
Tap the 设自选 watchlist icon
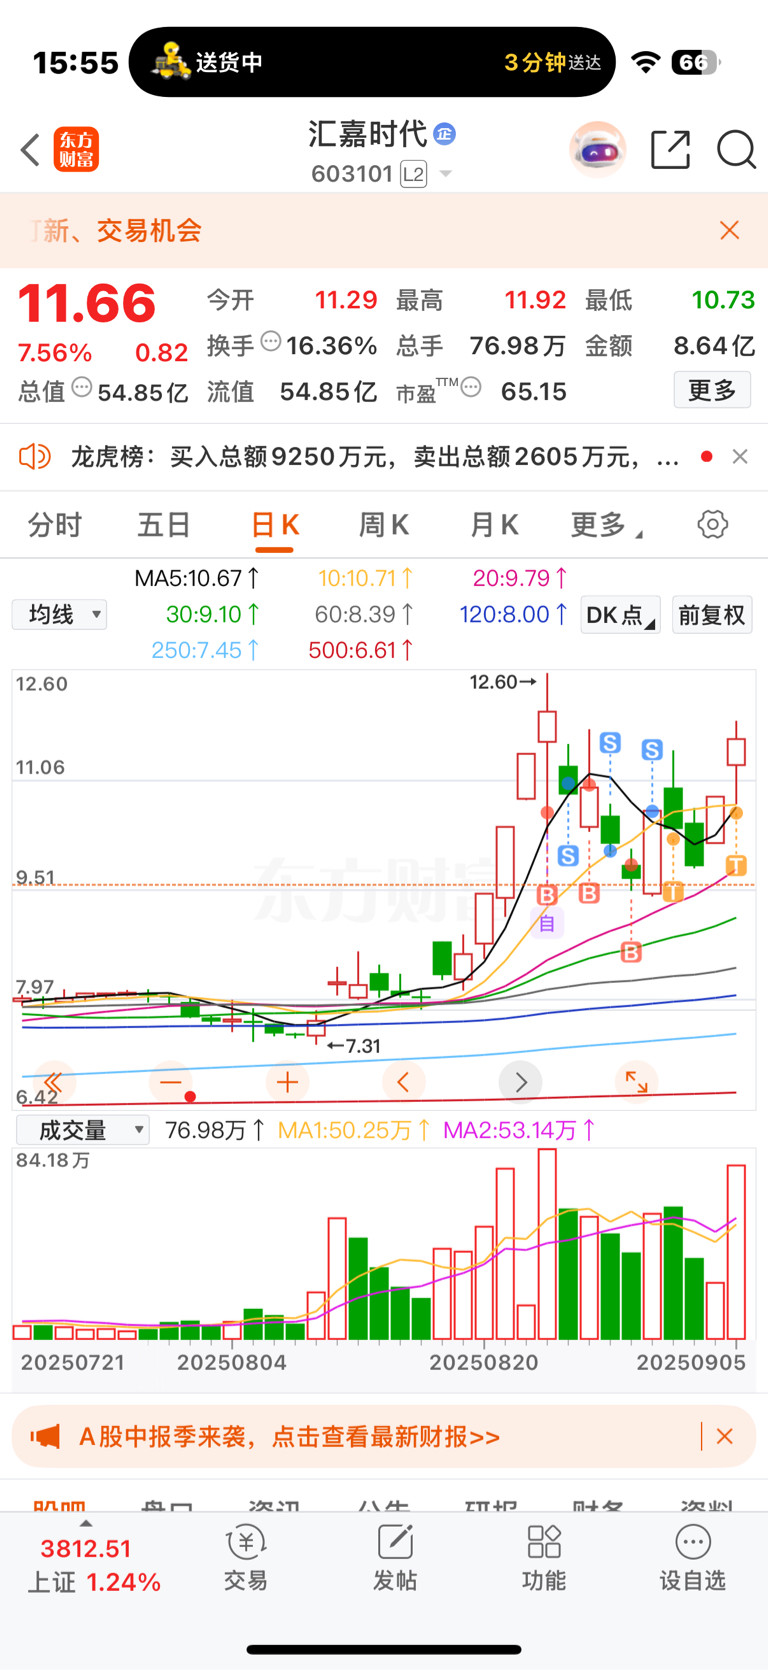pyautogui.click(x=692, y=1559)
